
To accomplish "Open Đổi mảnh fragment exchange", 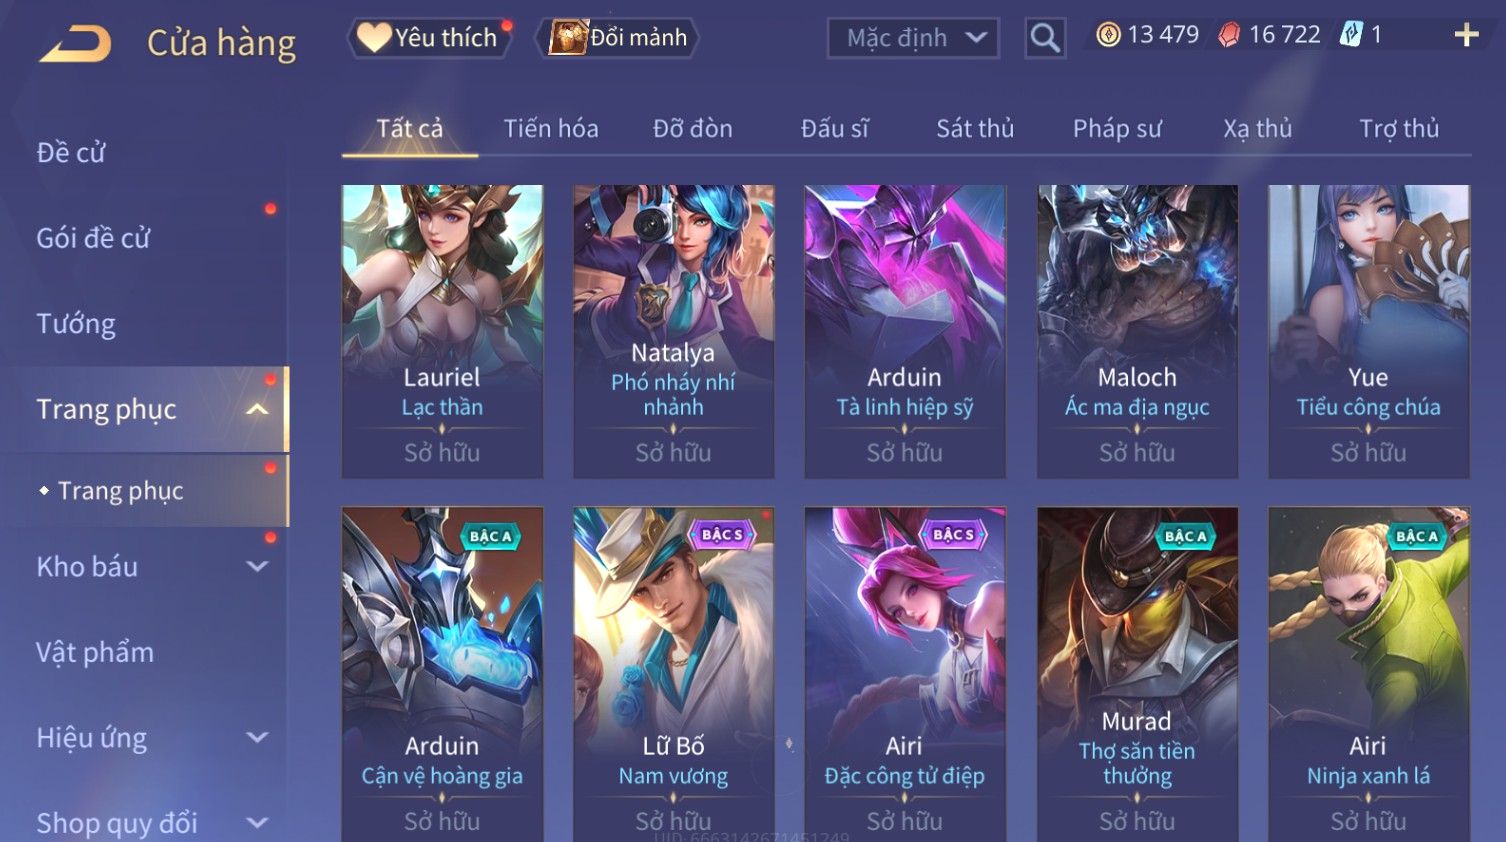I will click(x=617, y=38).
